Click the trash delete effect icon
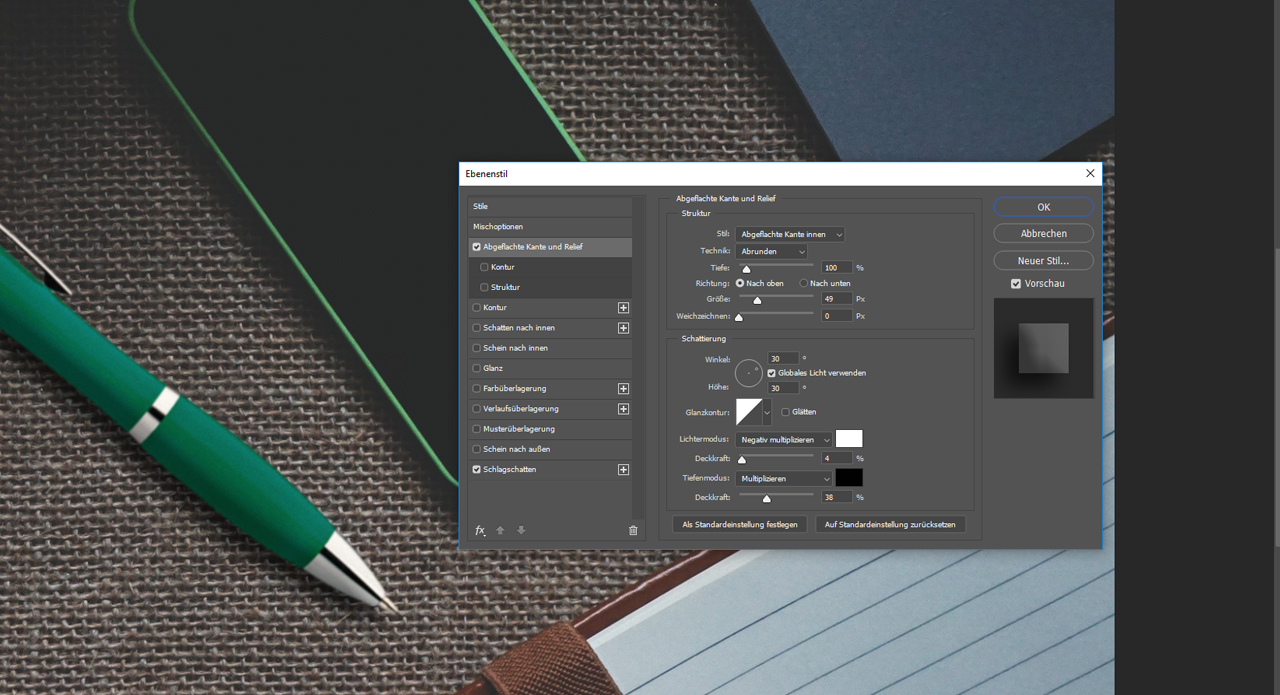Viewport: 1280px width, 695px height. 633,530
